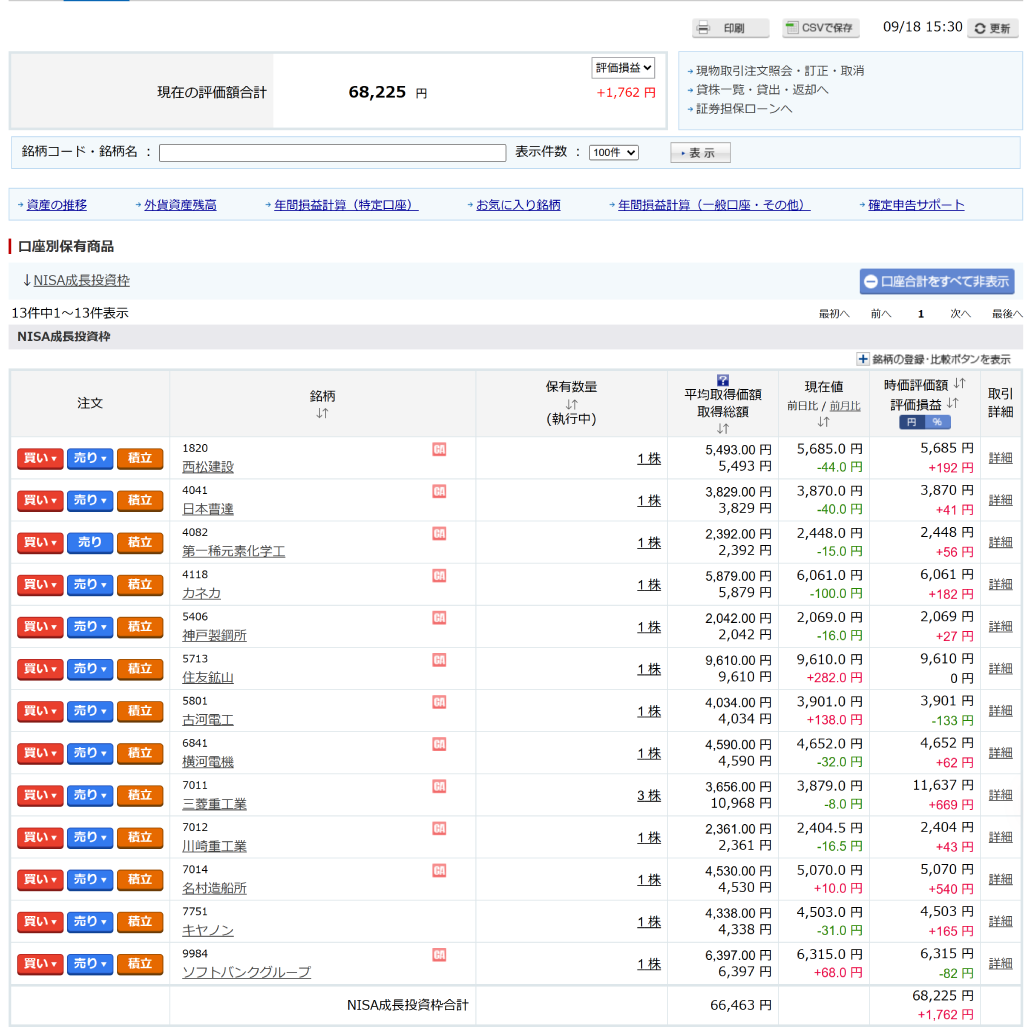
Task: Switch 評価損益 display to 円
Action: click(911, 422)
